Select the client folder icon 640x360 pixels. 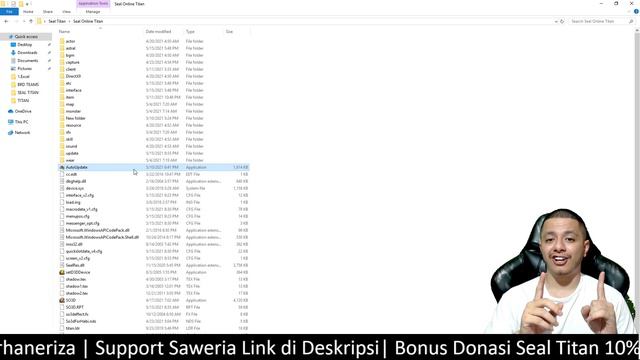pos(62,69)
